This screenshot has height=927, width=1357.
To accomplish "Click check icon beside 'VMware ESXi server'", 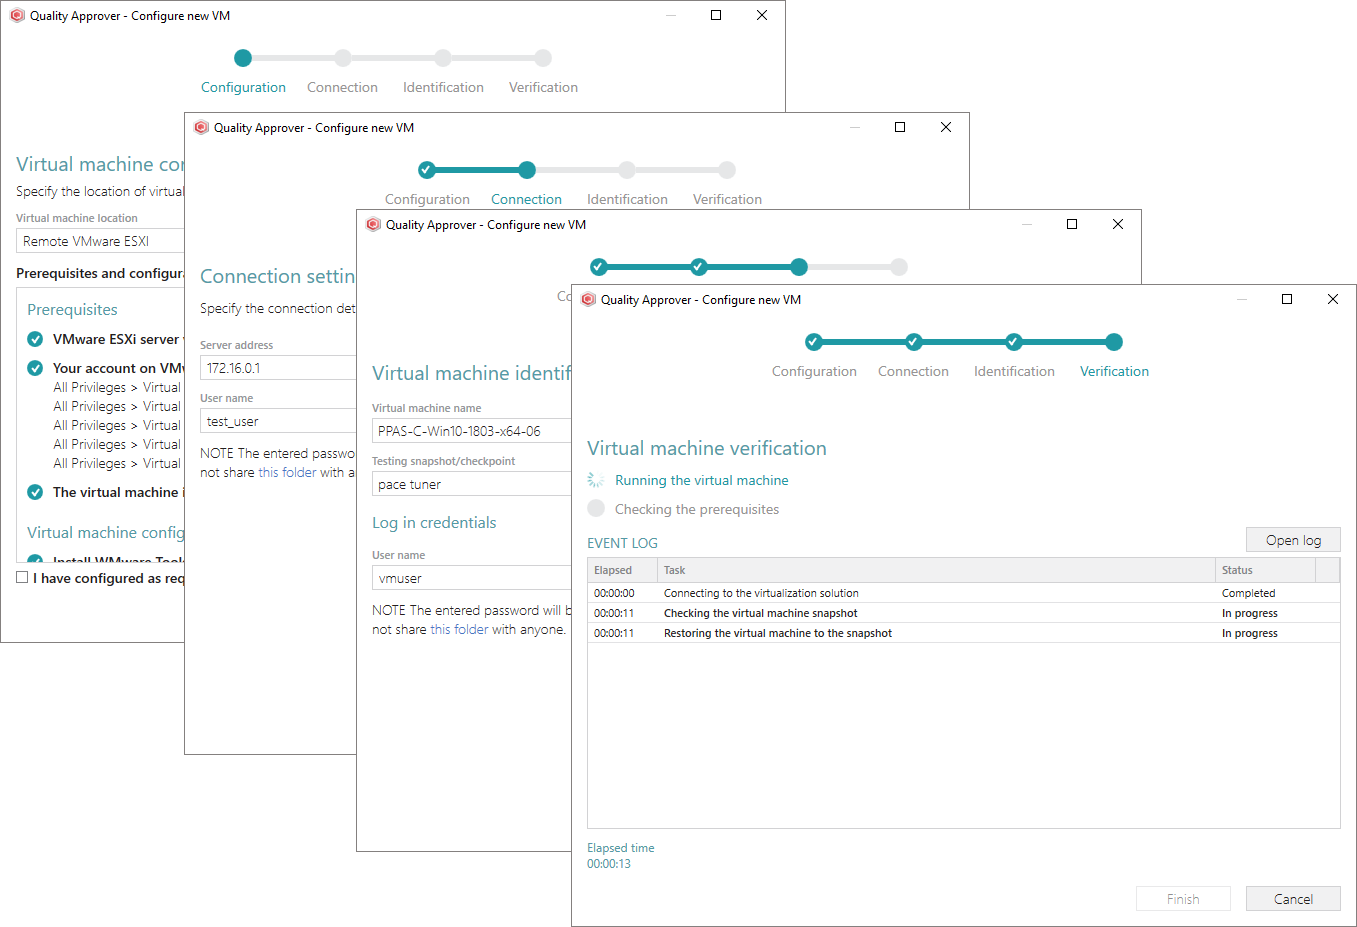I will pyautogui.click(x=35, y=339).
